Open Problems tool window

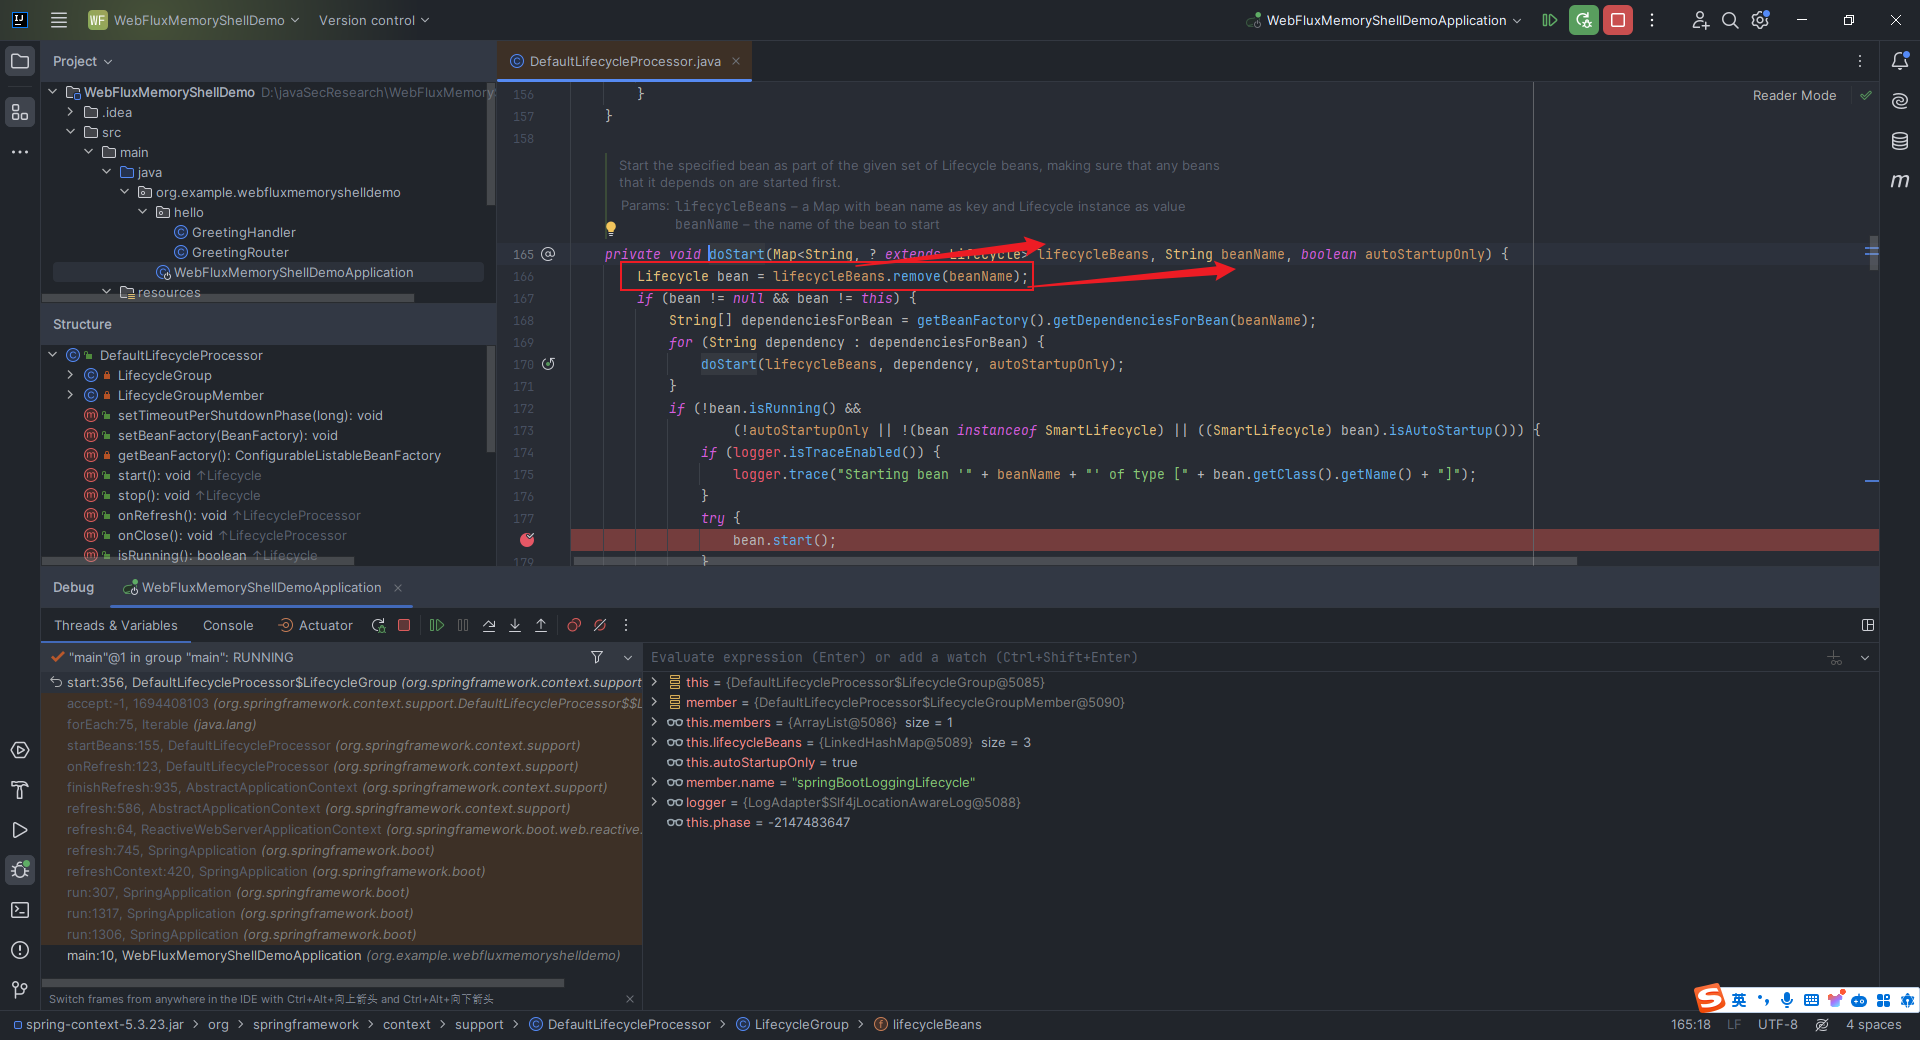coord(20,950)
